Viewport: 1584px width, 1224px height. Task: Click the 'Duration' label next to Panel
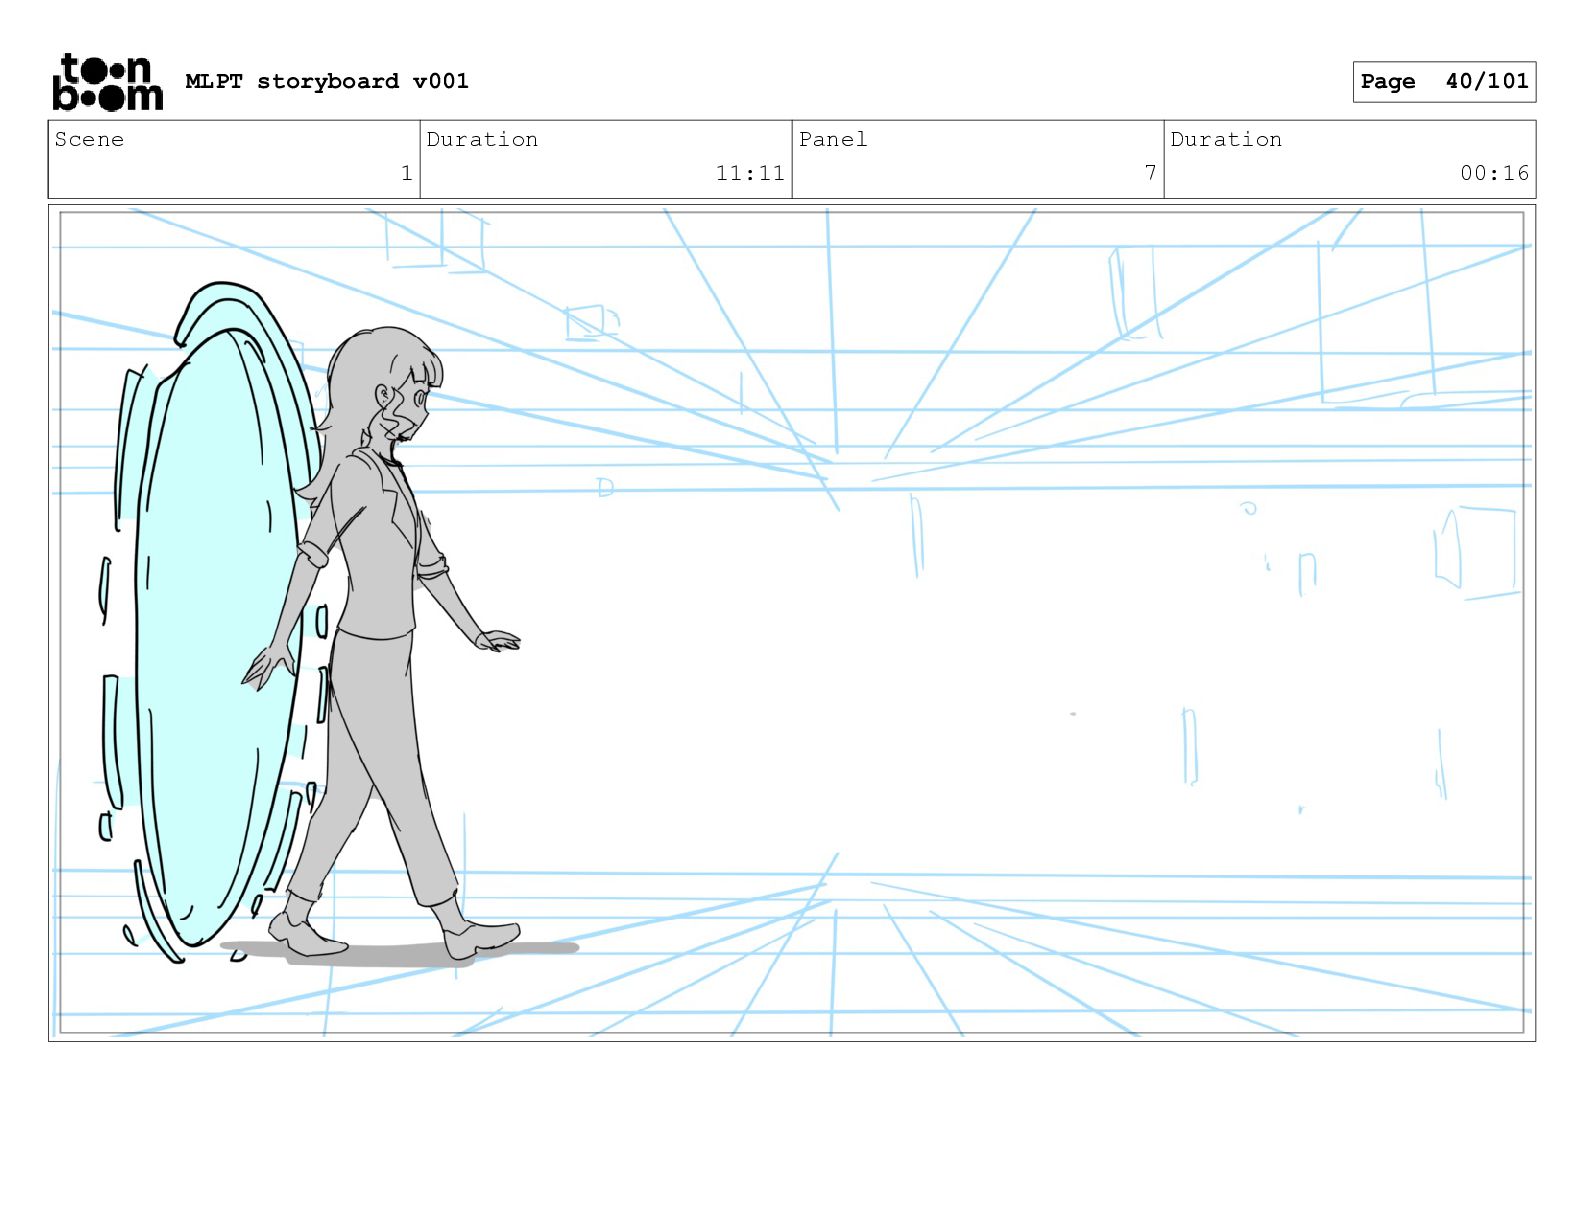pos(1226,139)
